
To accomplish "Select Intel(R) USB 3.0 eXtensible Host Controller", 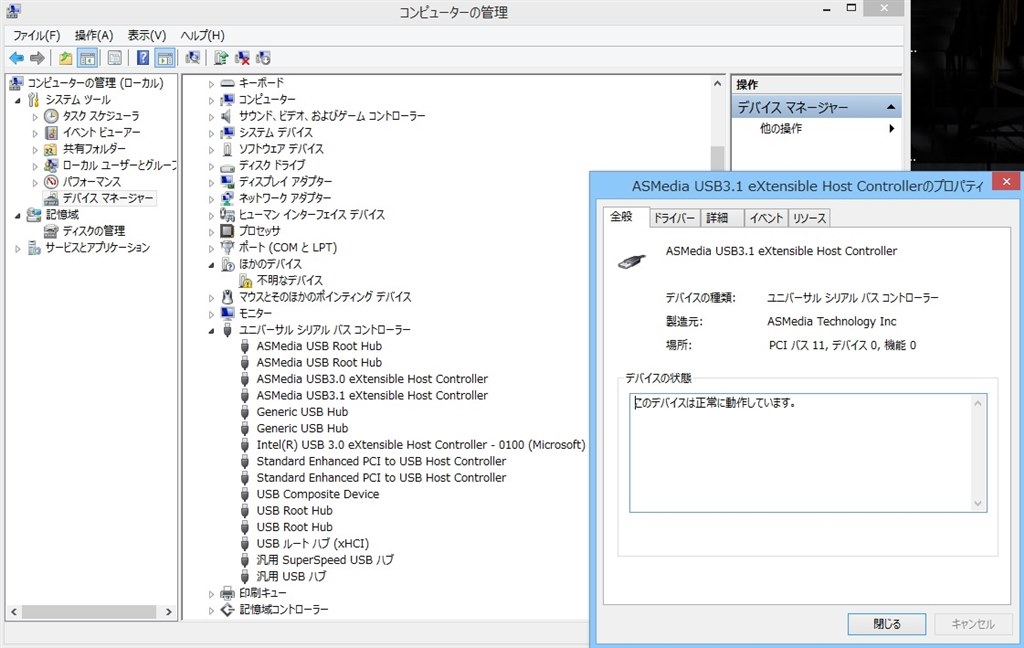I will click(x=421, y=445).
